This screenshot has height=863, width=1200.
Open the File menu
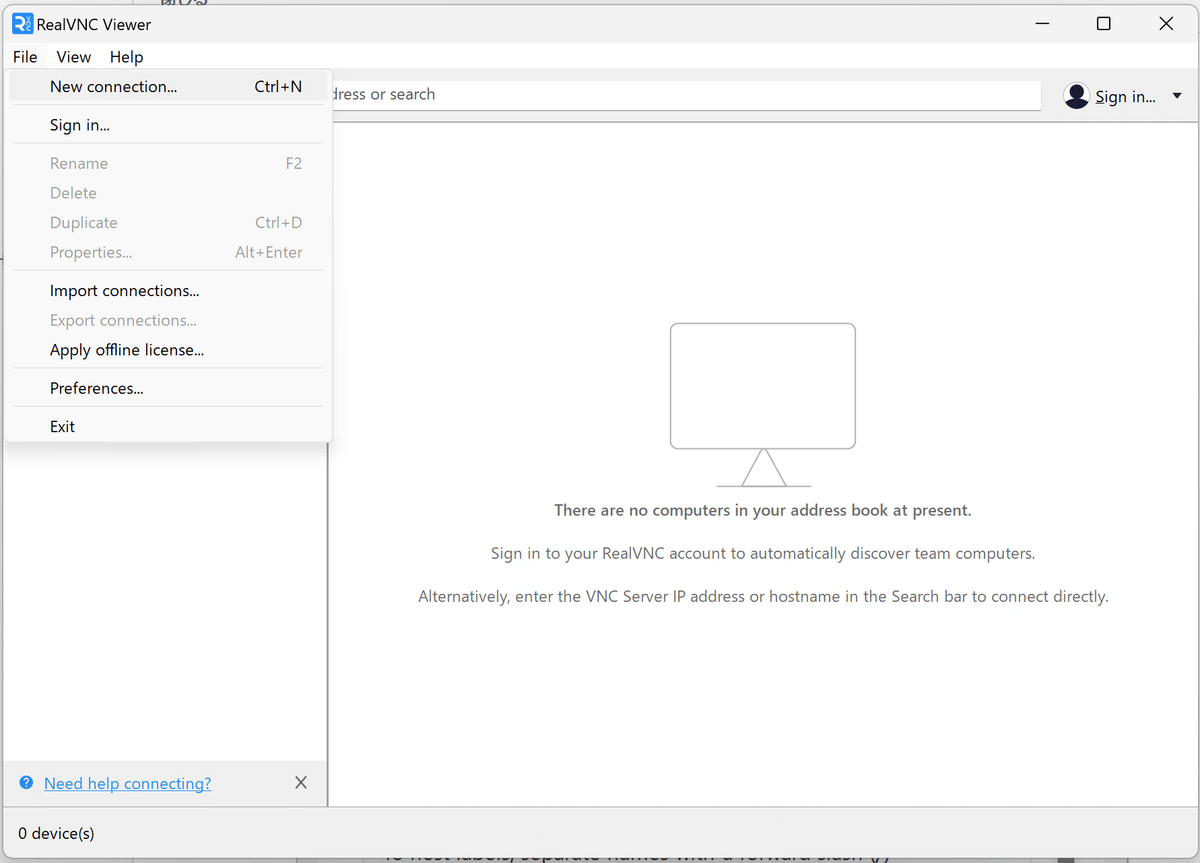(25, 57)
